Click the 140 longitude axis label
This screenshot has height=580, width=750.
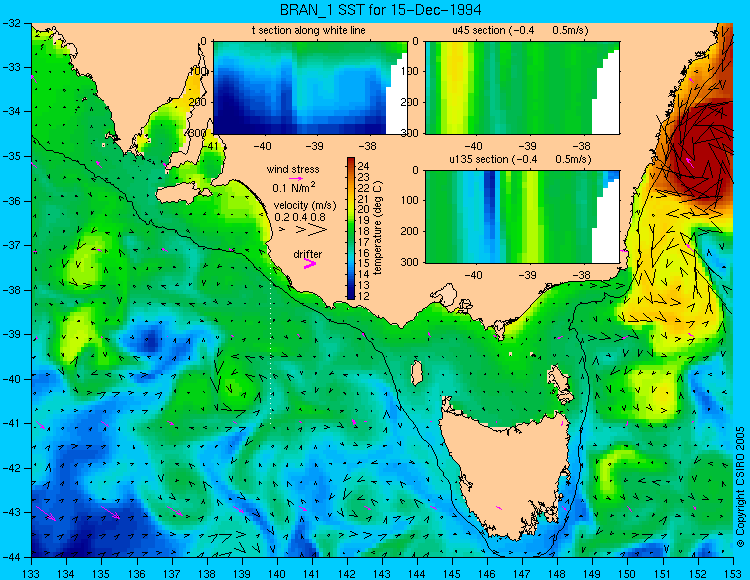point(276,574)
